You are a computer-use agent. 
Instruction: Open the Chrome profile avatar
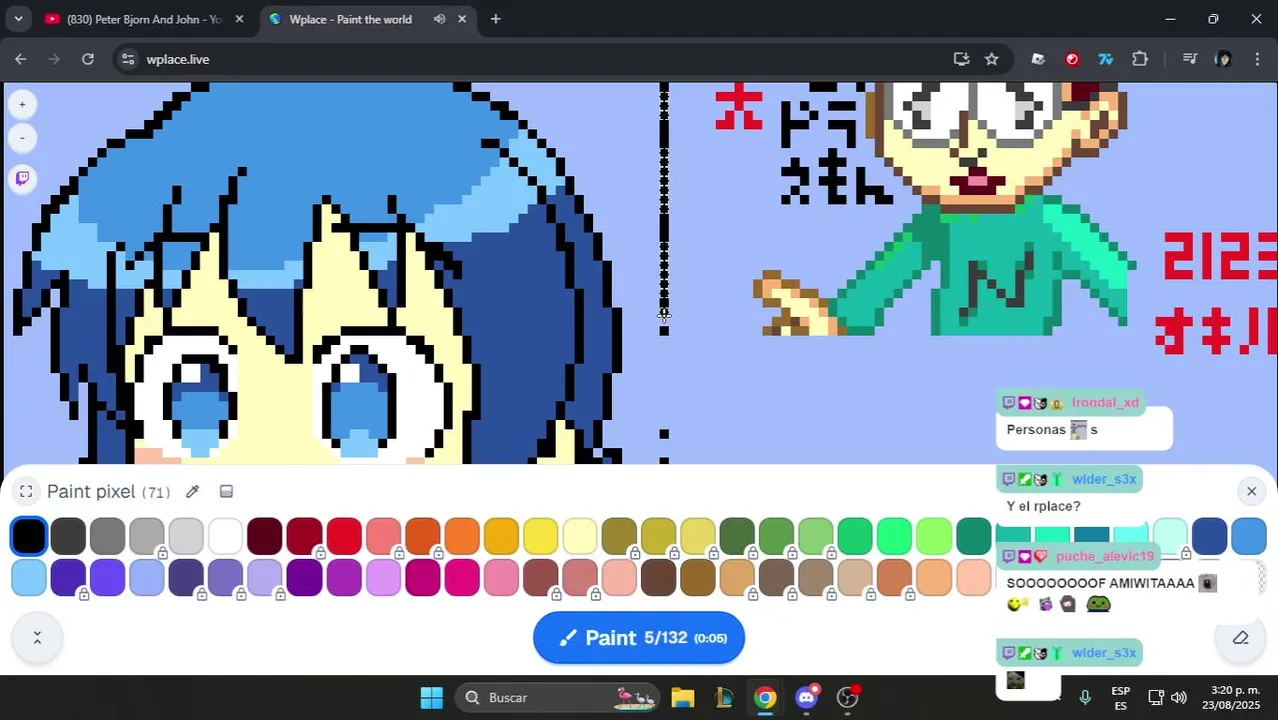click(1223, 59)
